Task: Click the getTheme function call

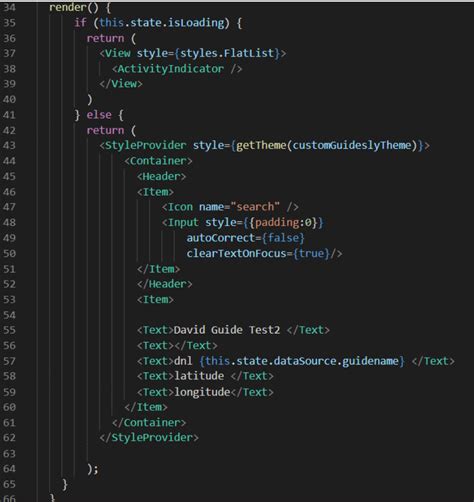Action: tap(261, 146)
